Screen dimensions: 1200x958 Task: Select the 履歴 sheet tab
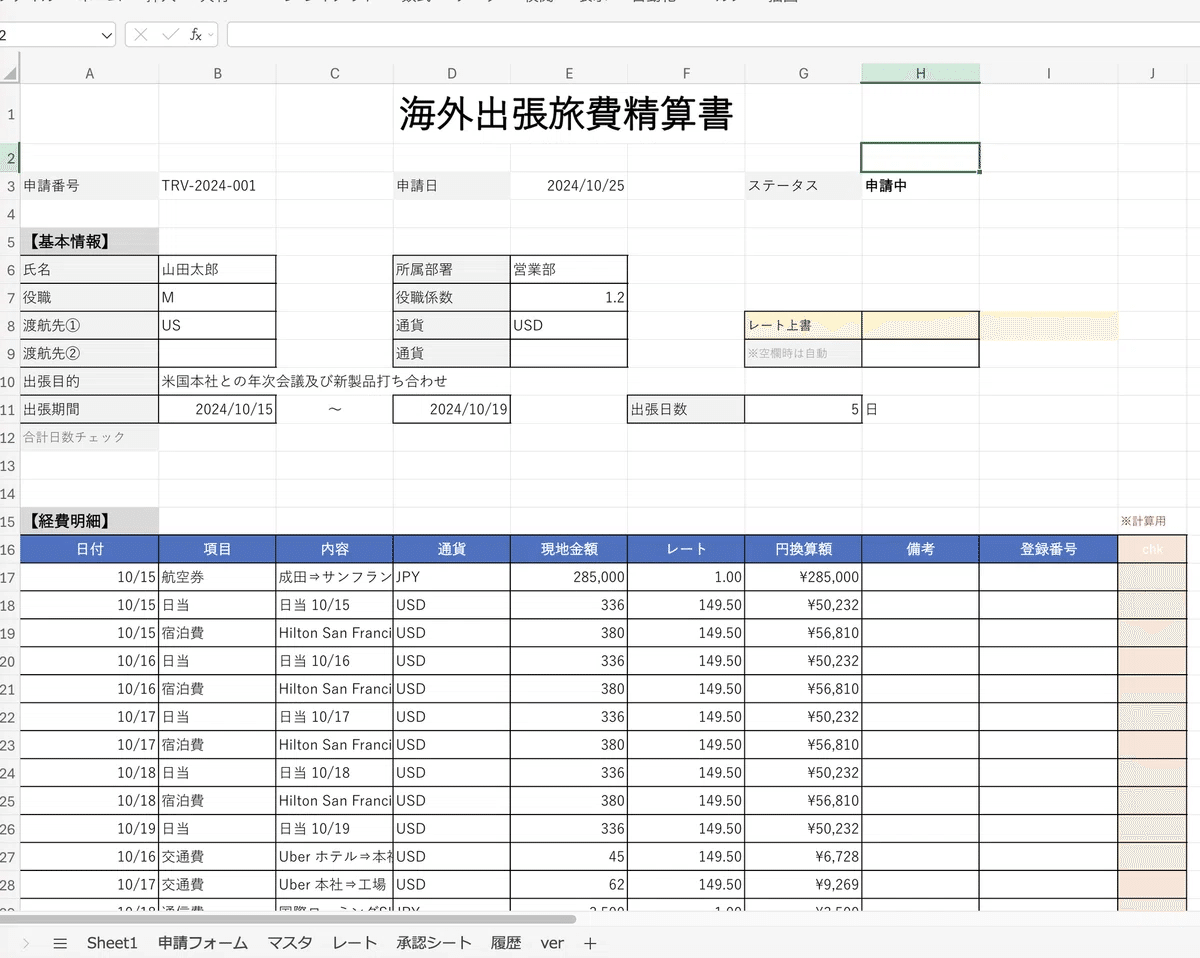[x=506, y=943]
